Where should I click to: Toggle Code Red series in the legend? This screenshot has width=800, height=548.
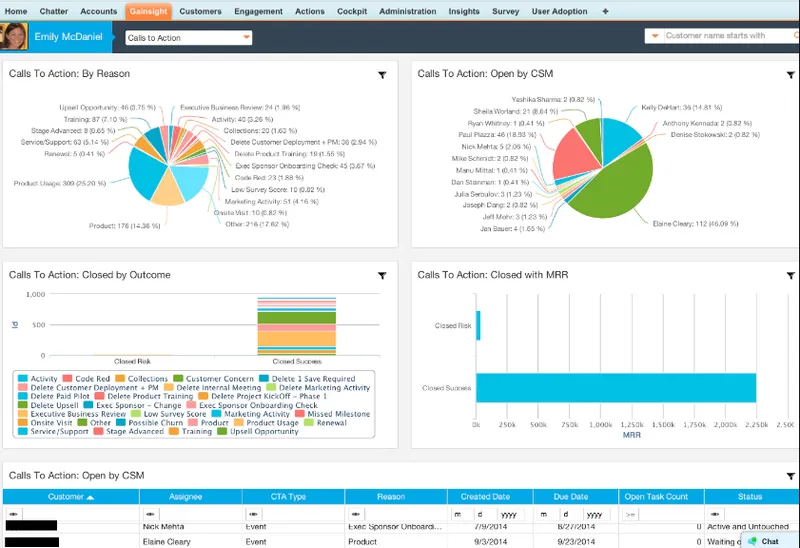tap(86, 379)
